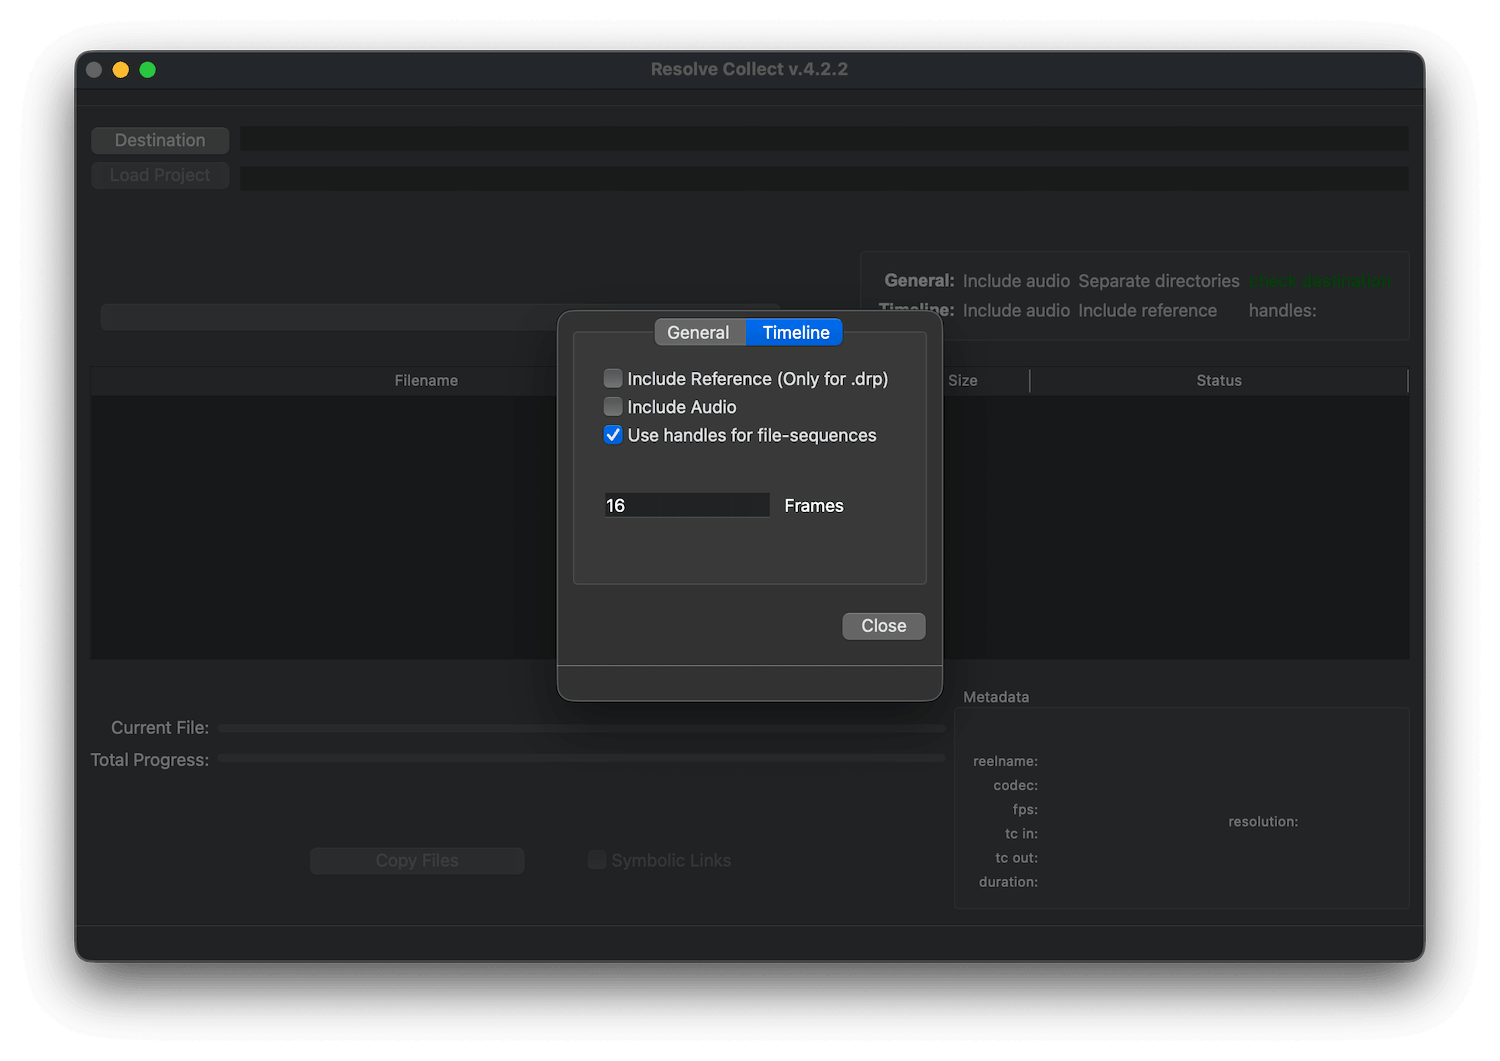Click the Frames label
The width and height of the screenshot is (1500, 1061).
(814, 506)
